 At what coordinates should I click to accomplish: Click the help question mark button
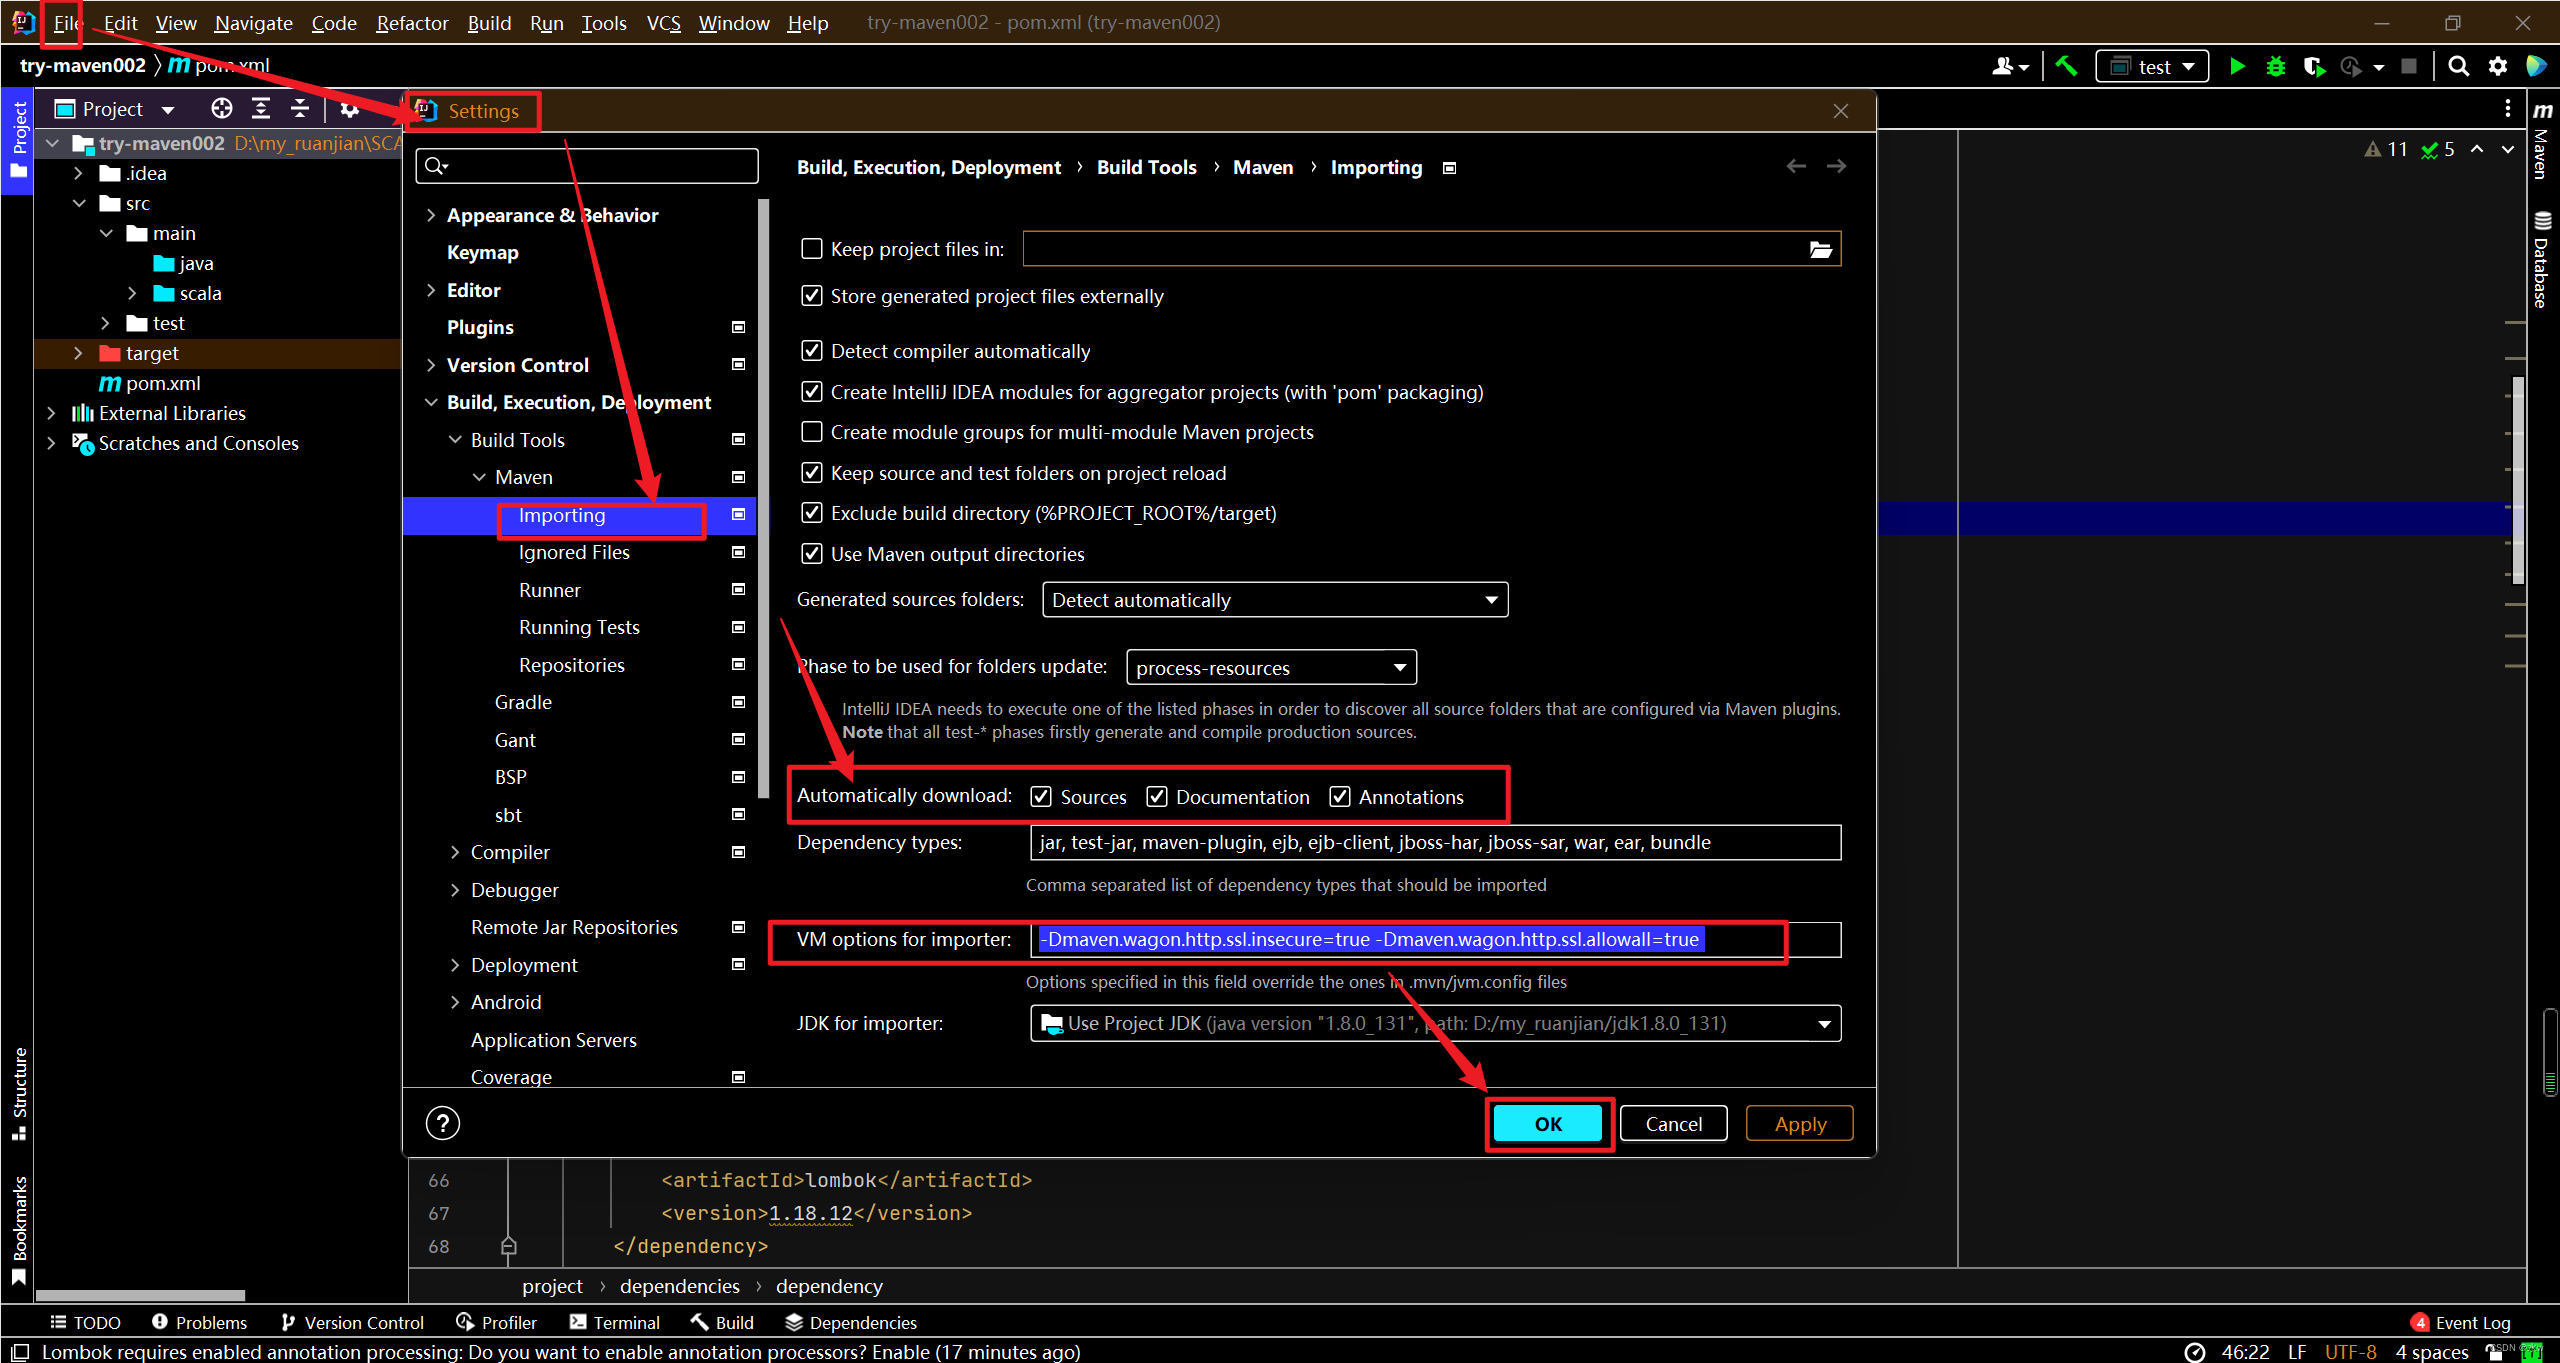coord(442,1123)
